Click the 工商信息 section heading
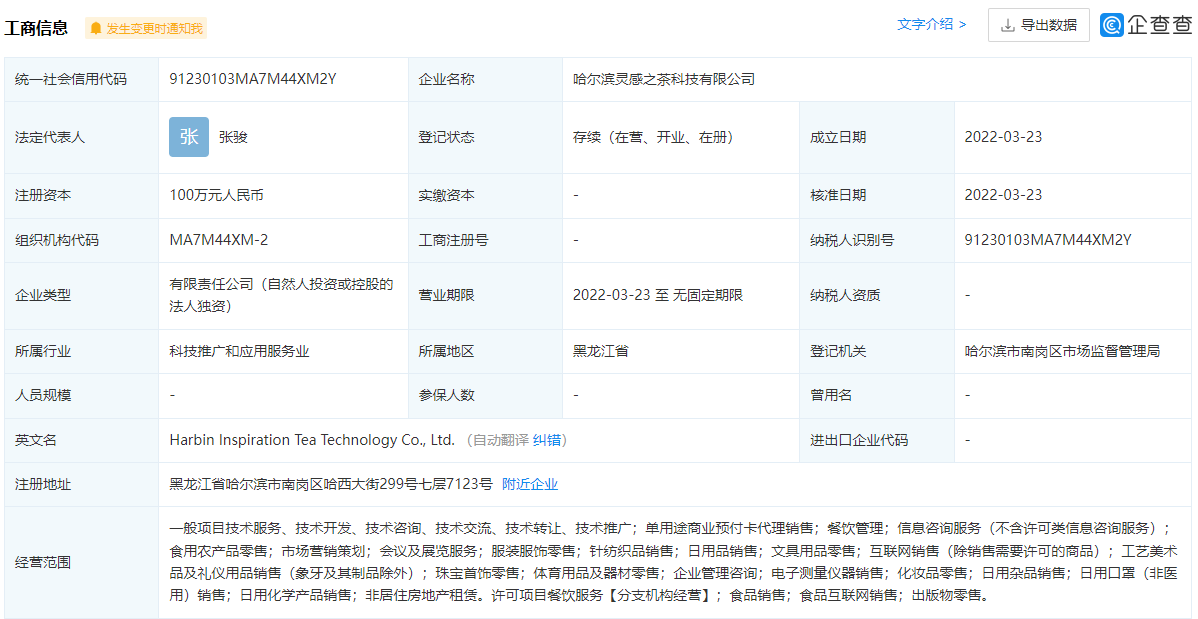Viewport: 1198px width, 619px height. point(36,28)
